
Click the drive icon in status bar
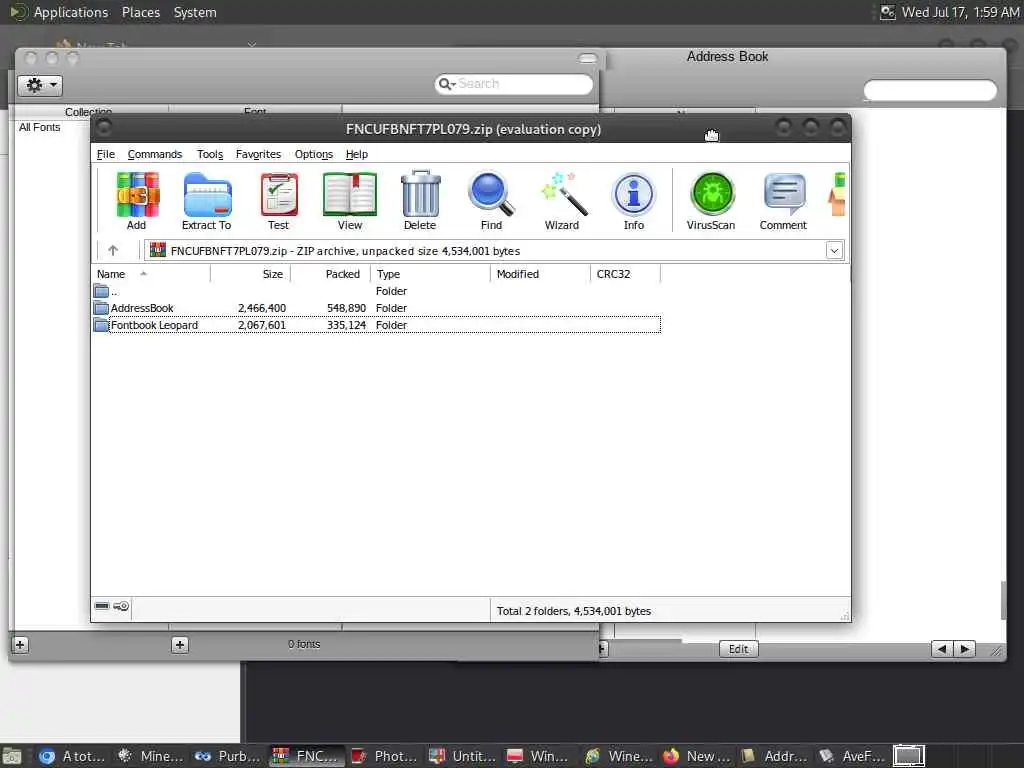pyautogui.click(x=102, y=606)
